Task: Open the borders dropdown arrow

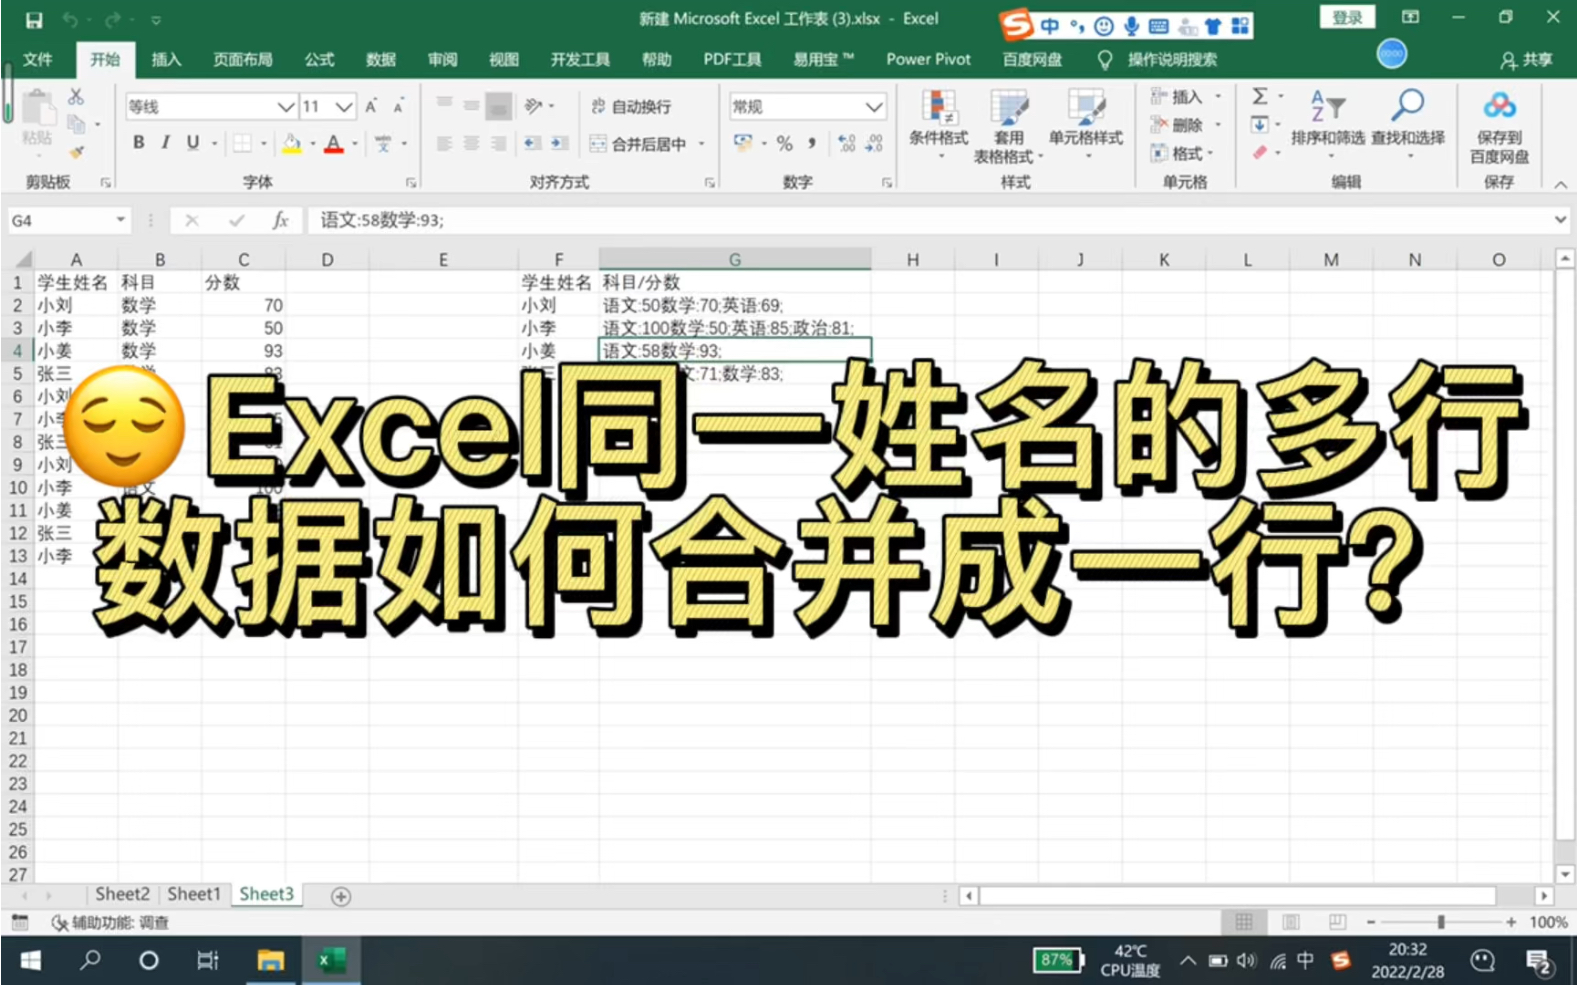Action: coord(264,144)
